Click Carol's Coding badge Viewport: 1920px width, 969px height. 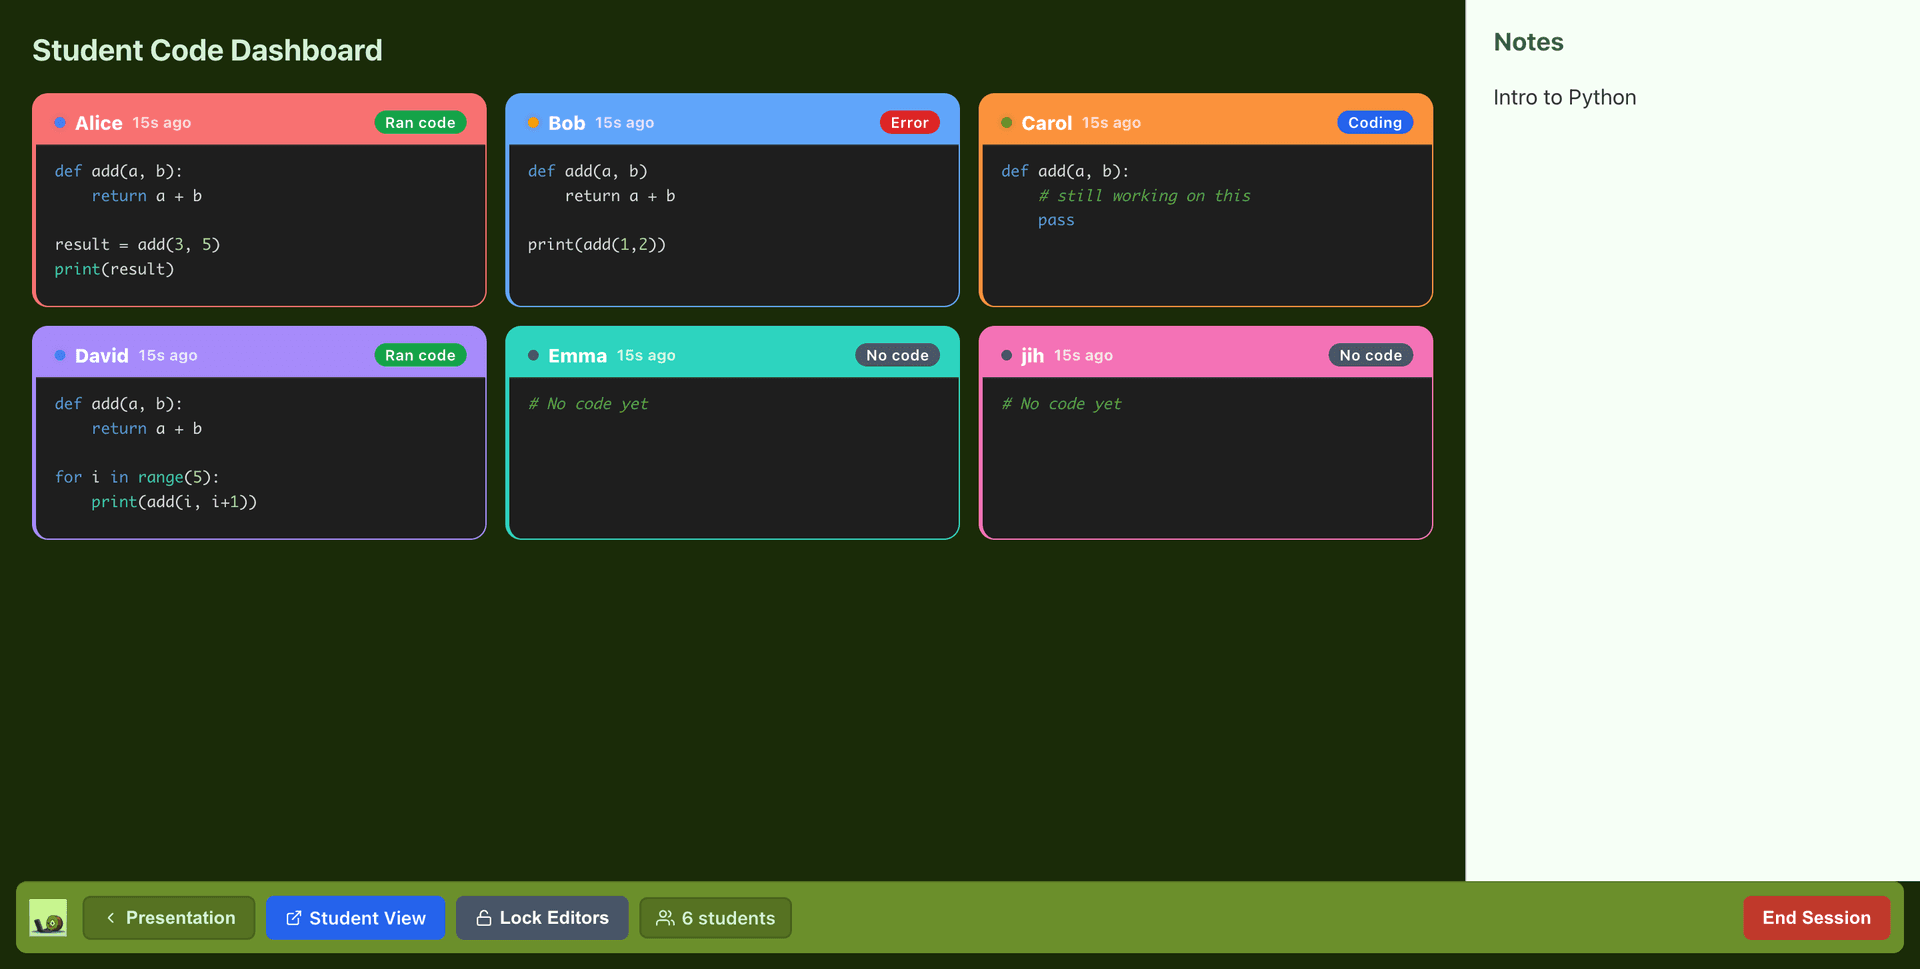pyautogui.click(x=1375, y=122)
